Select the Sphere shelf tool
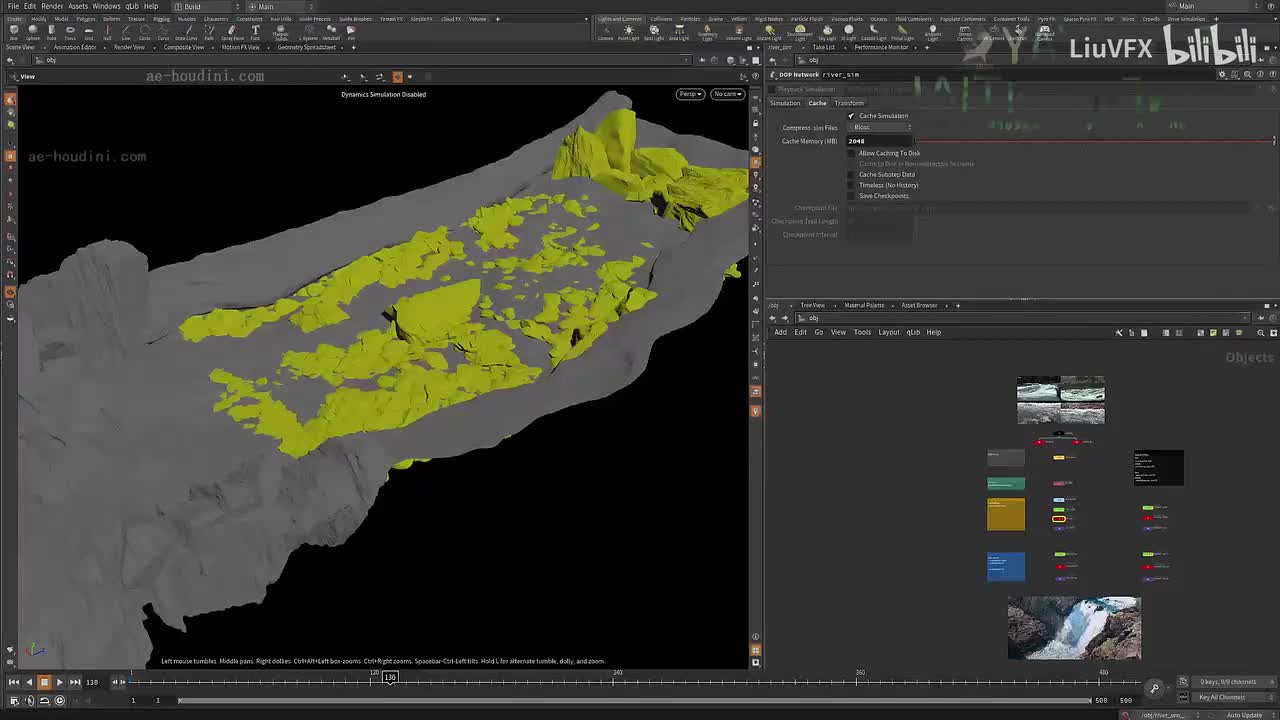Screen dimensions: 1280x720 32,32
